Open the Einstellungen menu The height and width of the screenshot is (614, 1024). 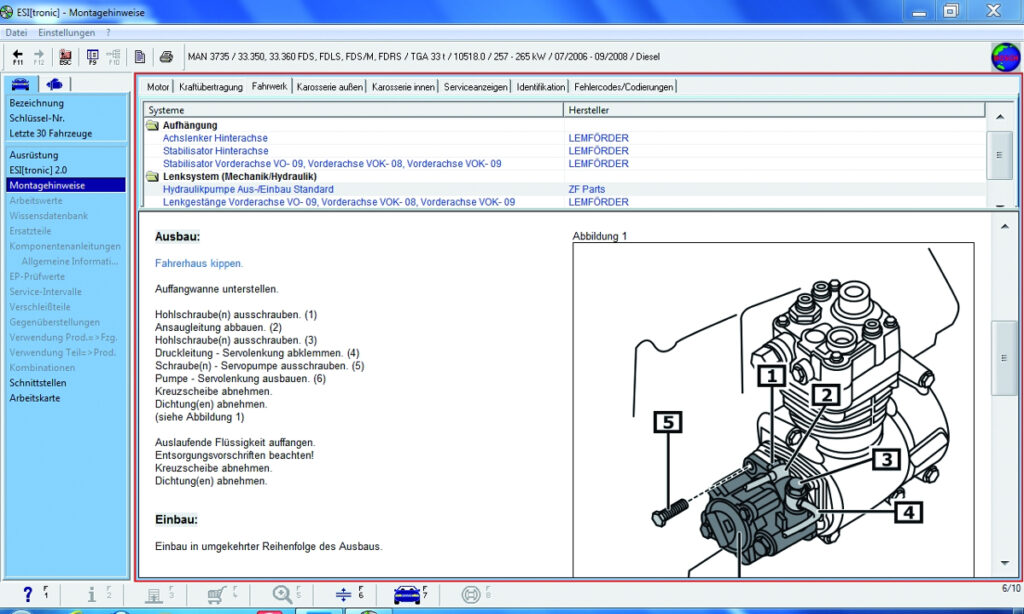[x=66, y=33]
